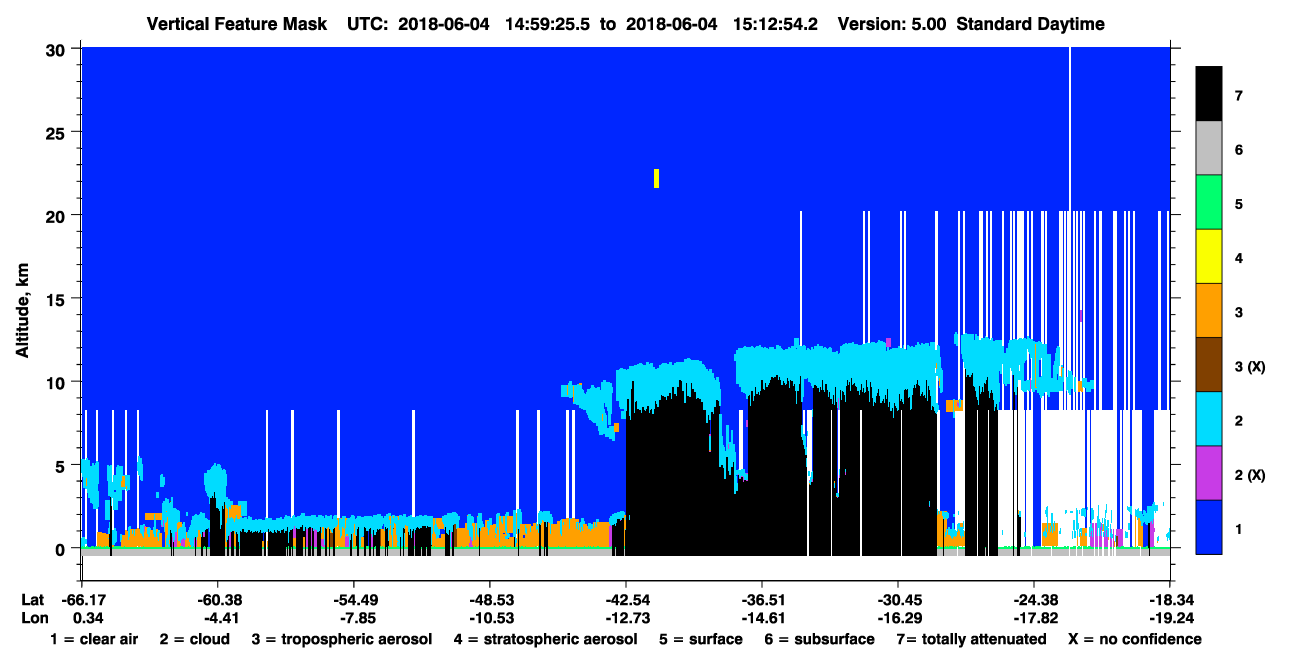Viewport: 1300px width, 667px height.
Task: Click the orange color bar segment labeled 3
Action: click(x=1208, y=311)
